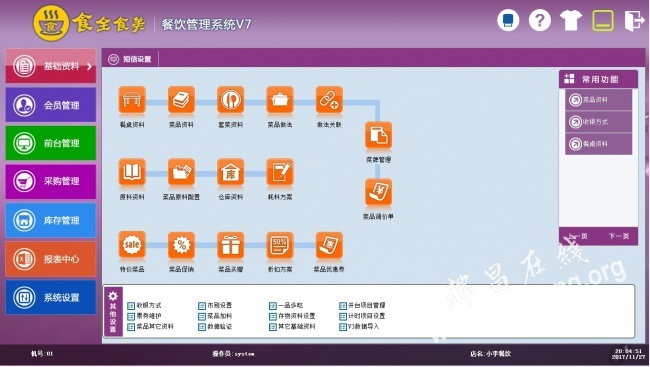Expand 基础资料 sidebar arrow

pos(89,66)
